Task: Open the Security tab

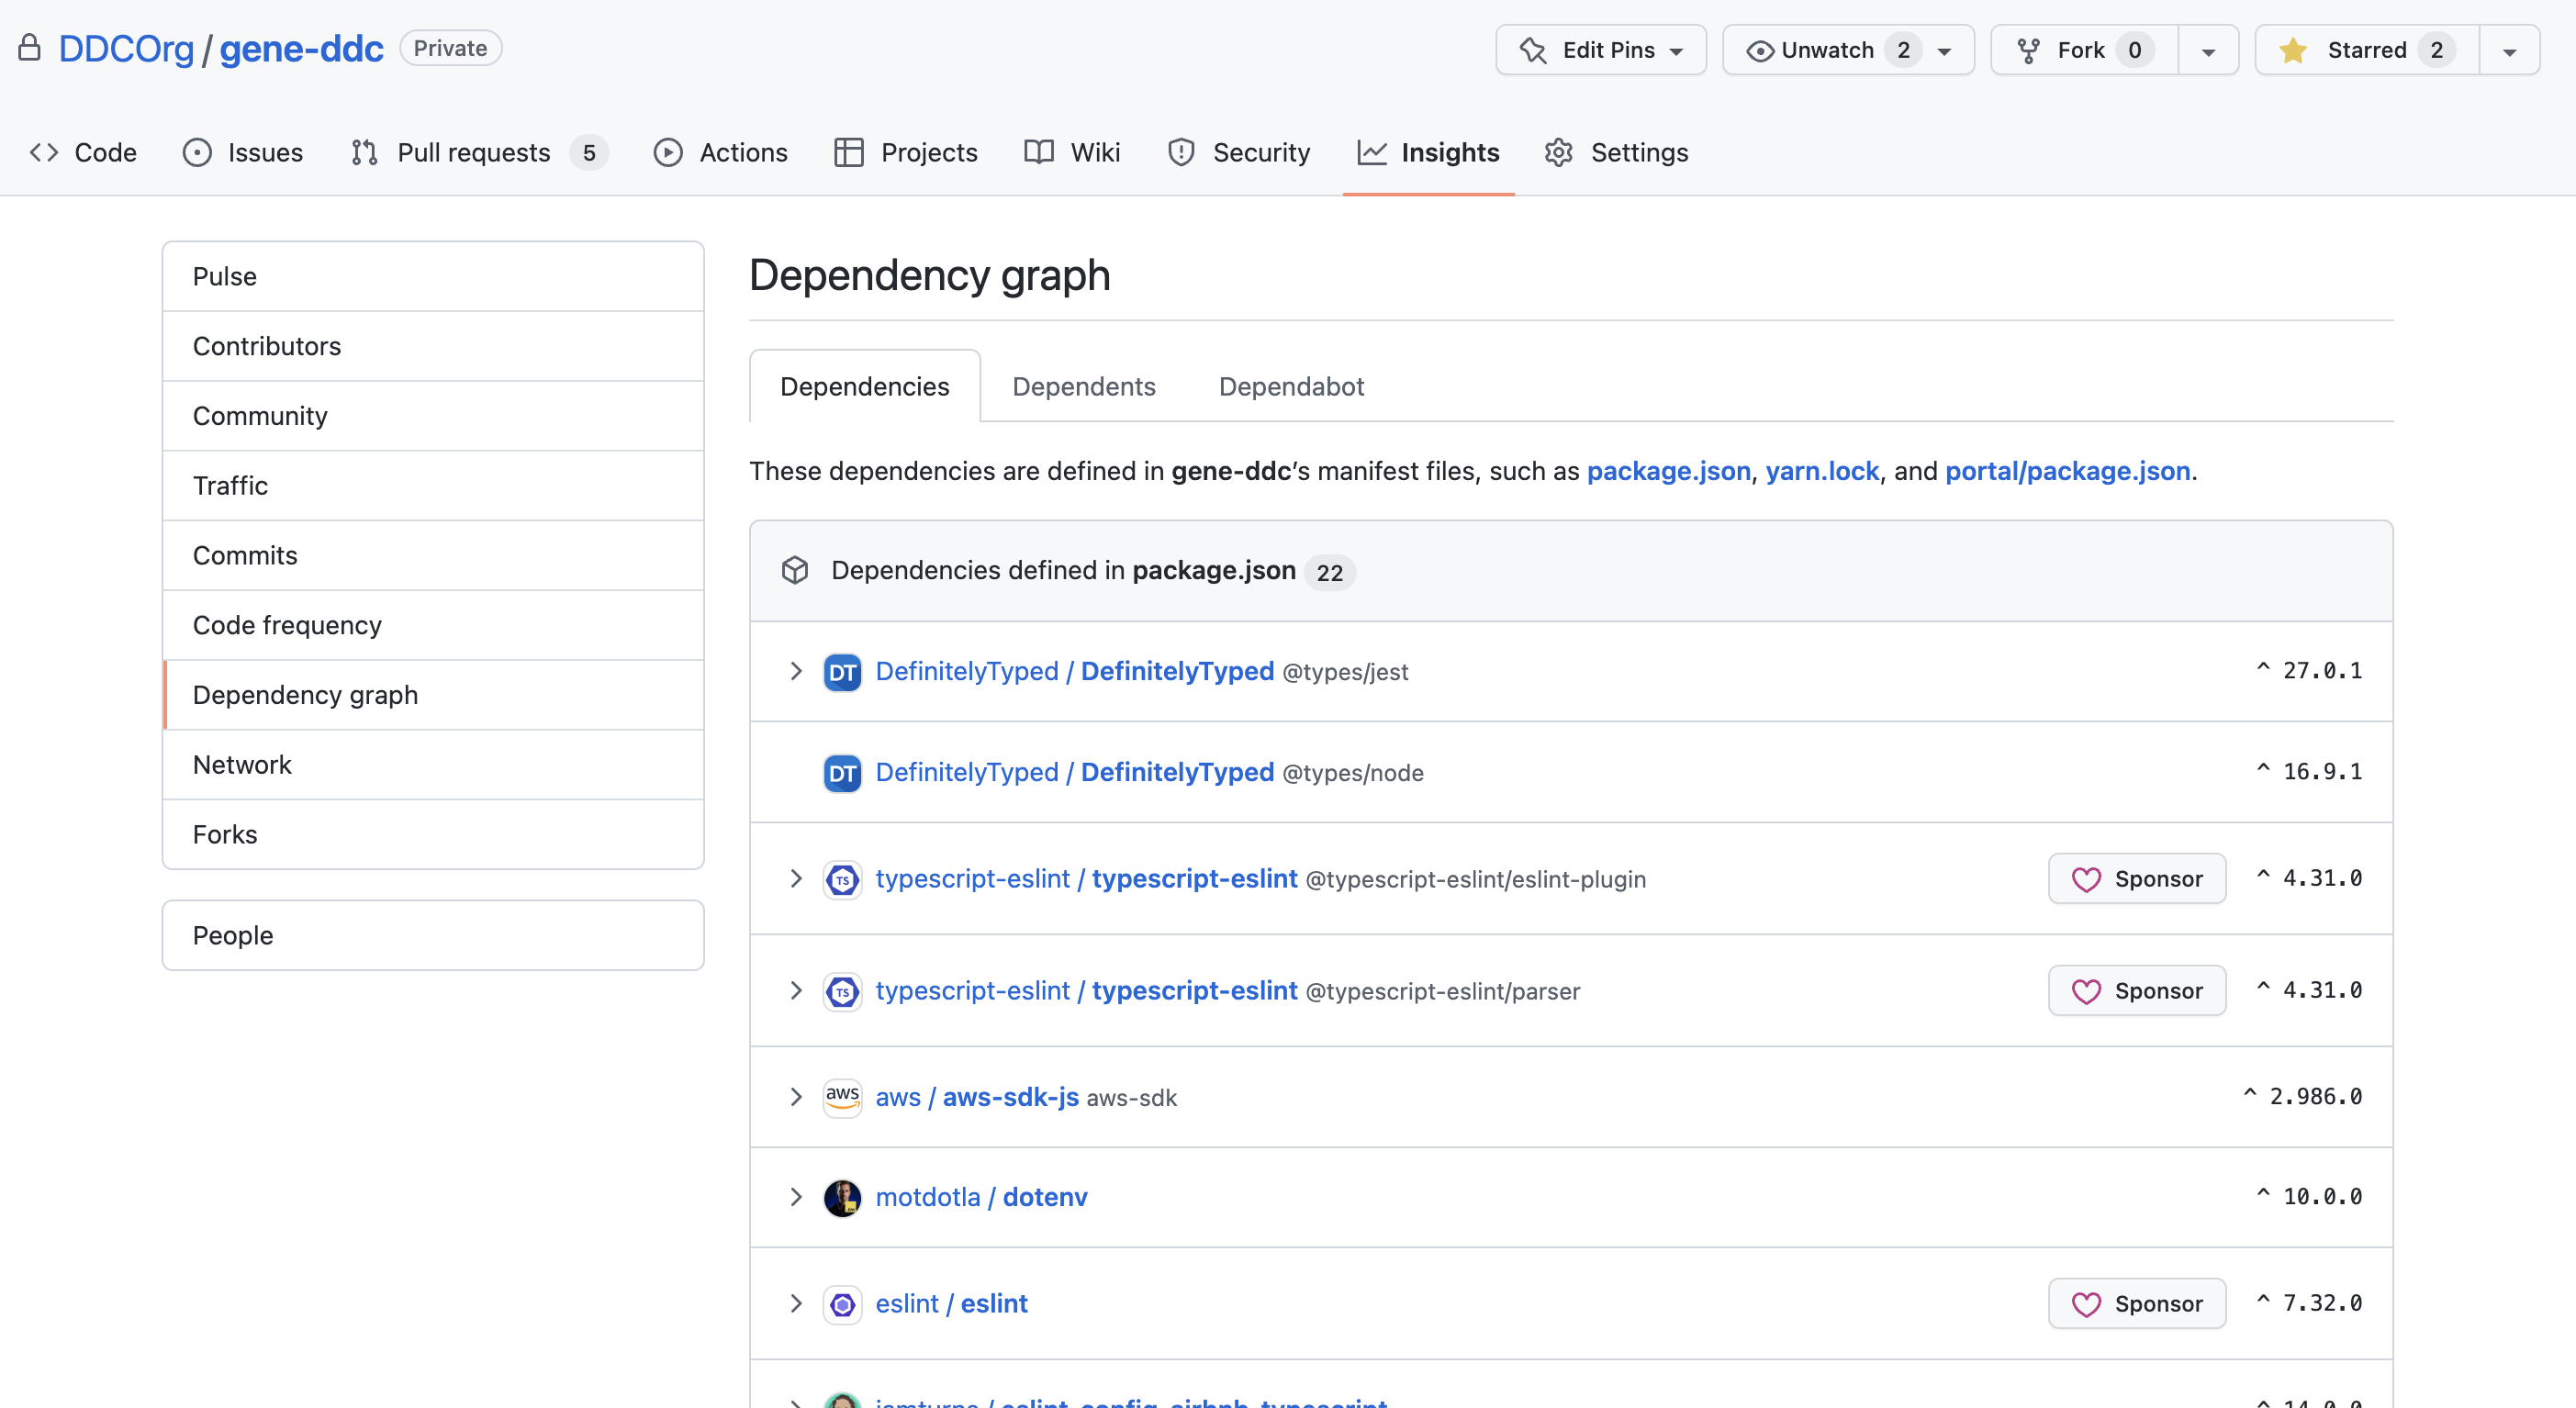Action: tap(1239, 152)
